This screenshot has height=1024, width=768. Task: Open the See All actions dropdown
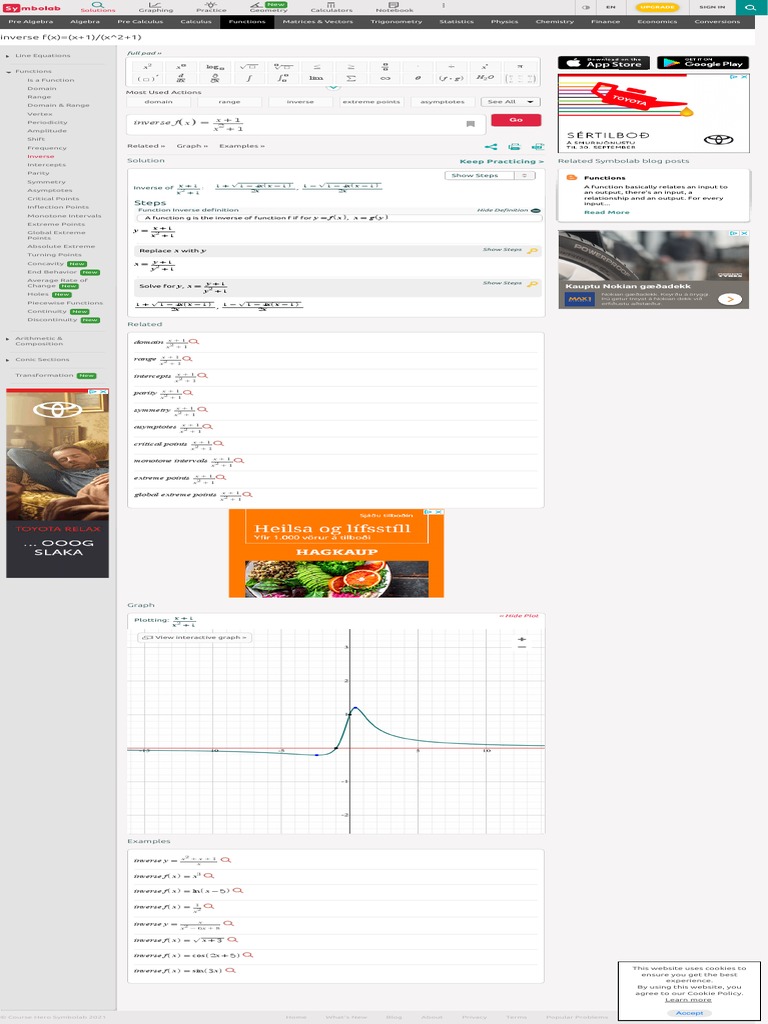[511, 102]
